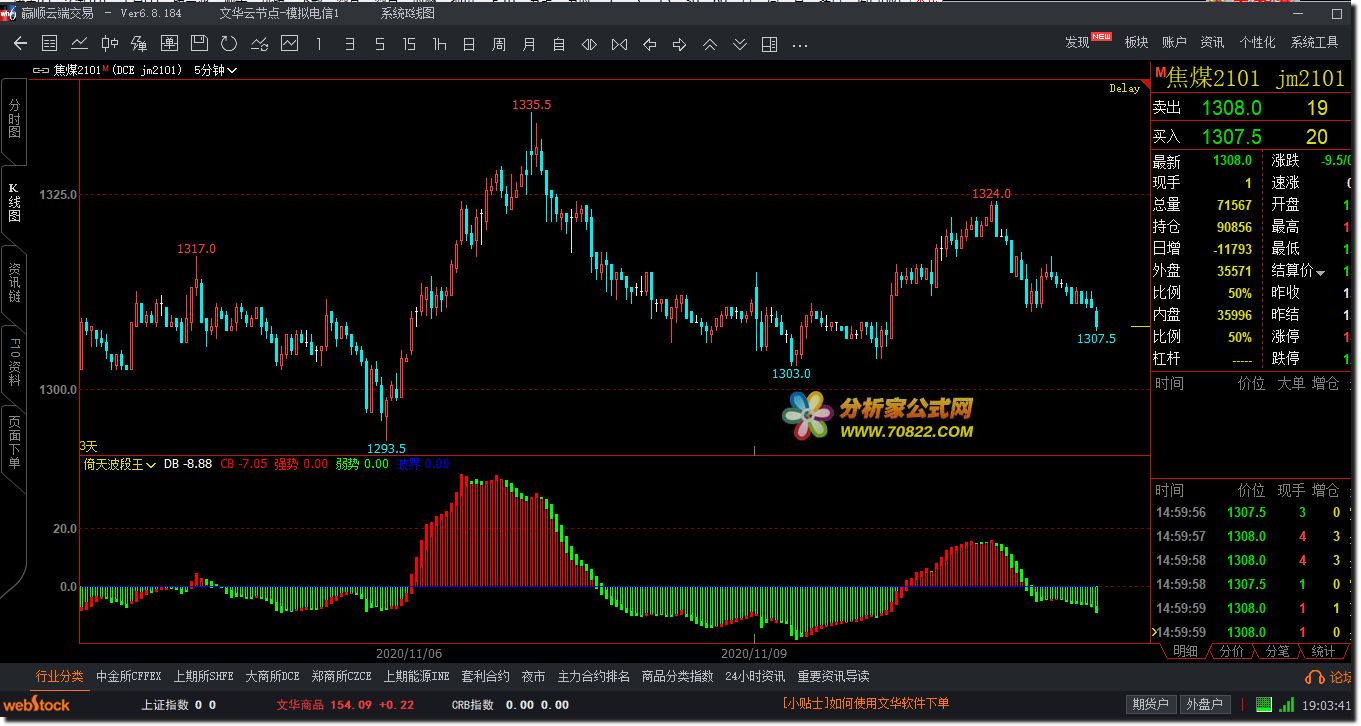Screen dimensions: 1361x726
Task: Switch to the 资讯链 side tab
Action: click(13, 285)
